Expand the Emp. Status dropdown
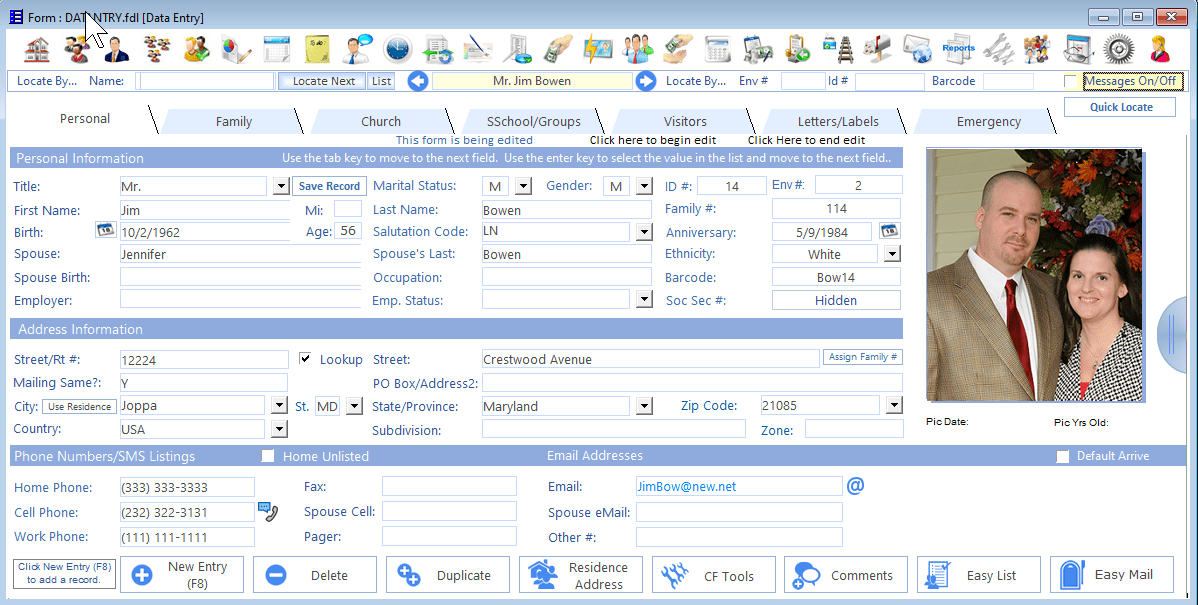 point(644,299)
